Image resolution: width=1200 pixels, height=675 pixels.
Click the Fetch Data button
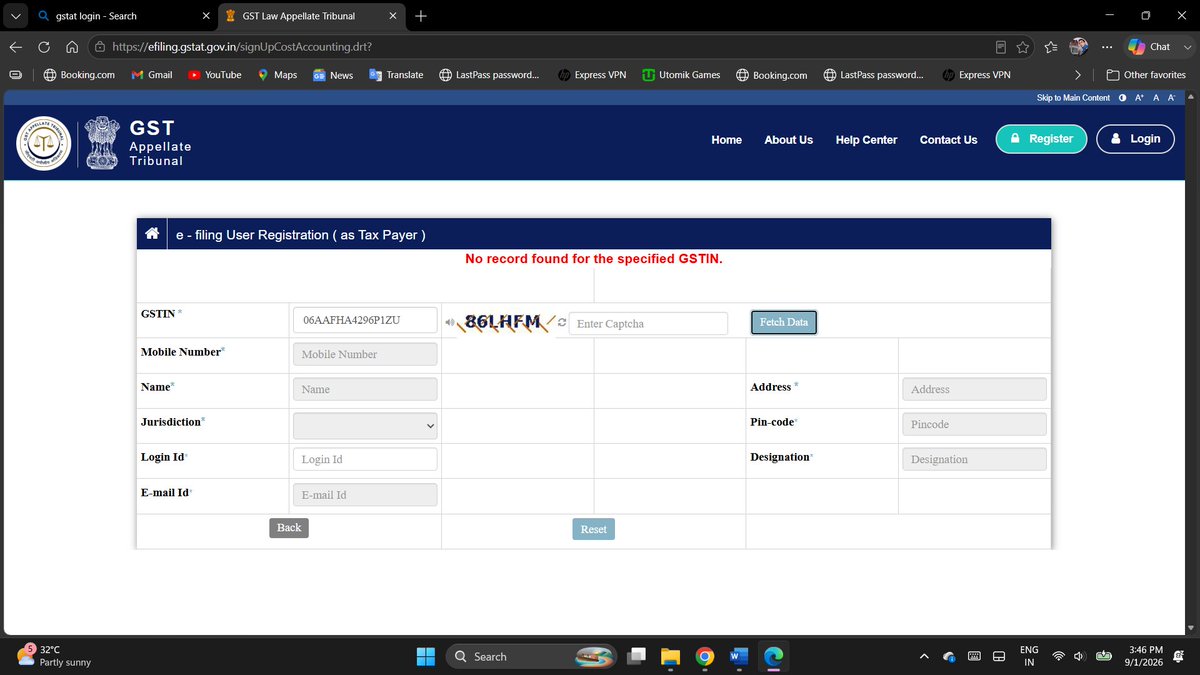(784, 322)
